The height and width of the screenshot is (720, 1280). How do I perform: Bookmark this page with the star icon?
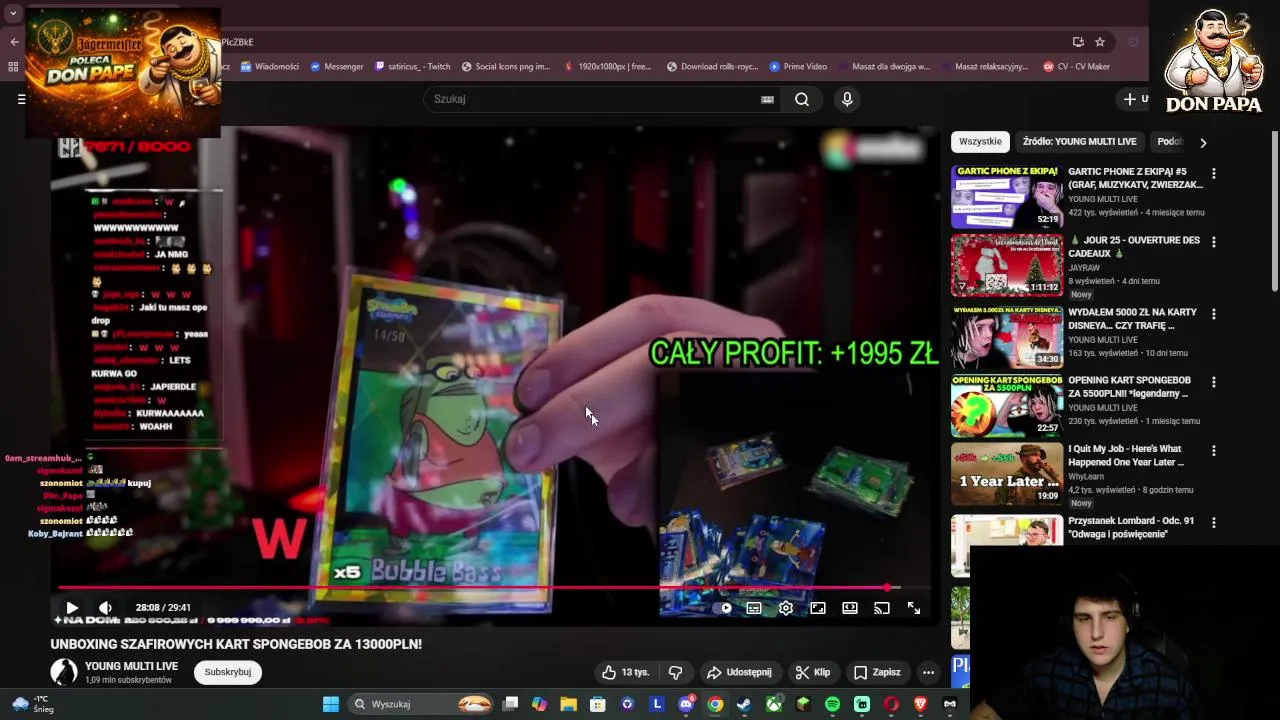(x=1100, y=42)
